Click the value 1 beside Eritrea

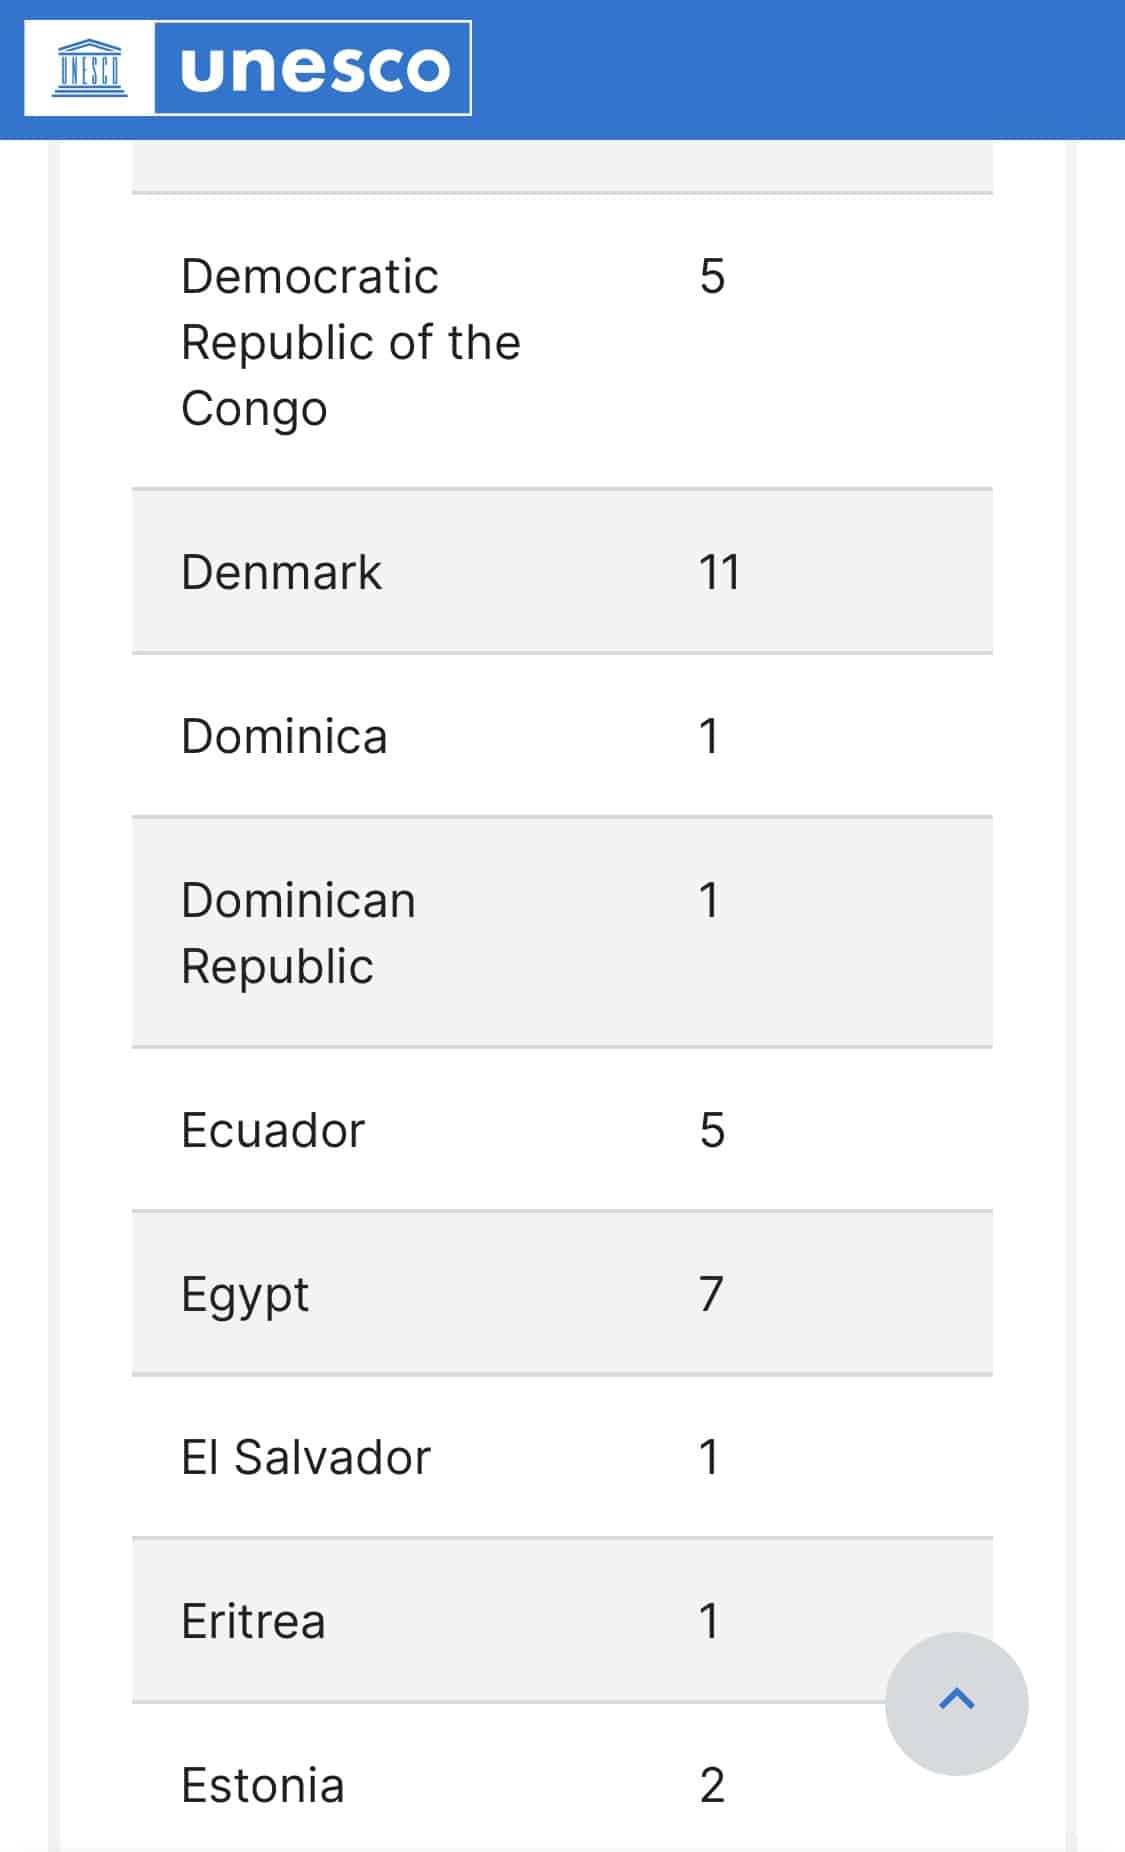[x=709, y=1622]
